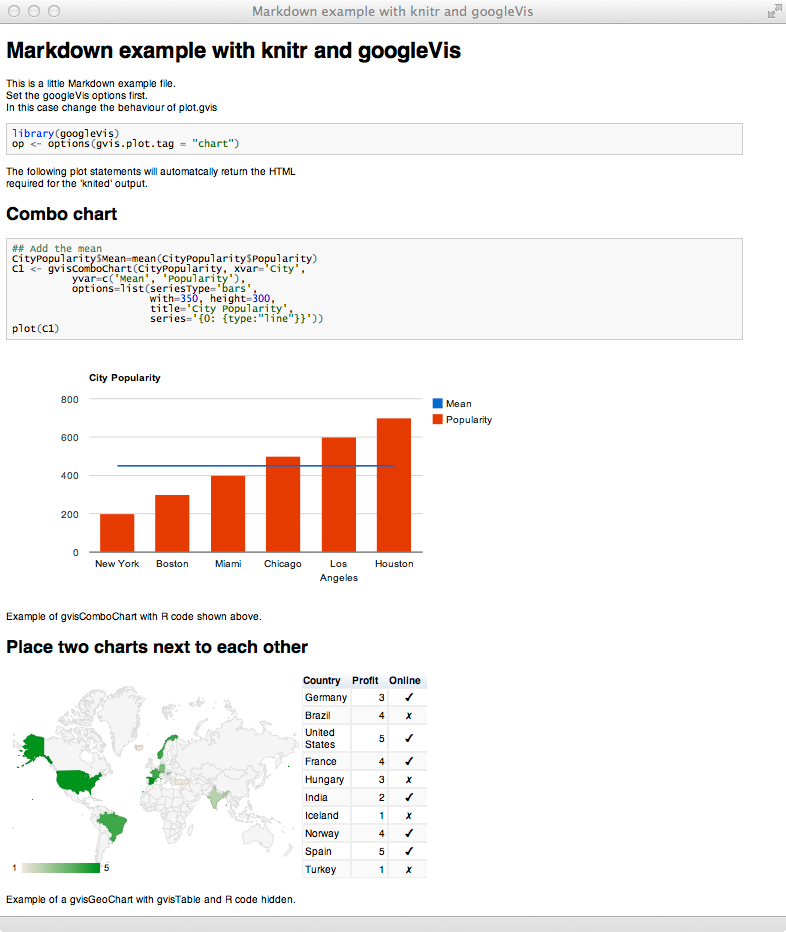This screenshot has height=932, width=786.
Task: Click the Boston bar in chart
Action: [x=172, y=523]
